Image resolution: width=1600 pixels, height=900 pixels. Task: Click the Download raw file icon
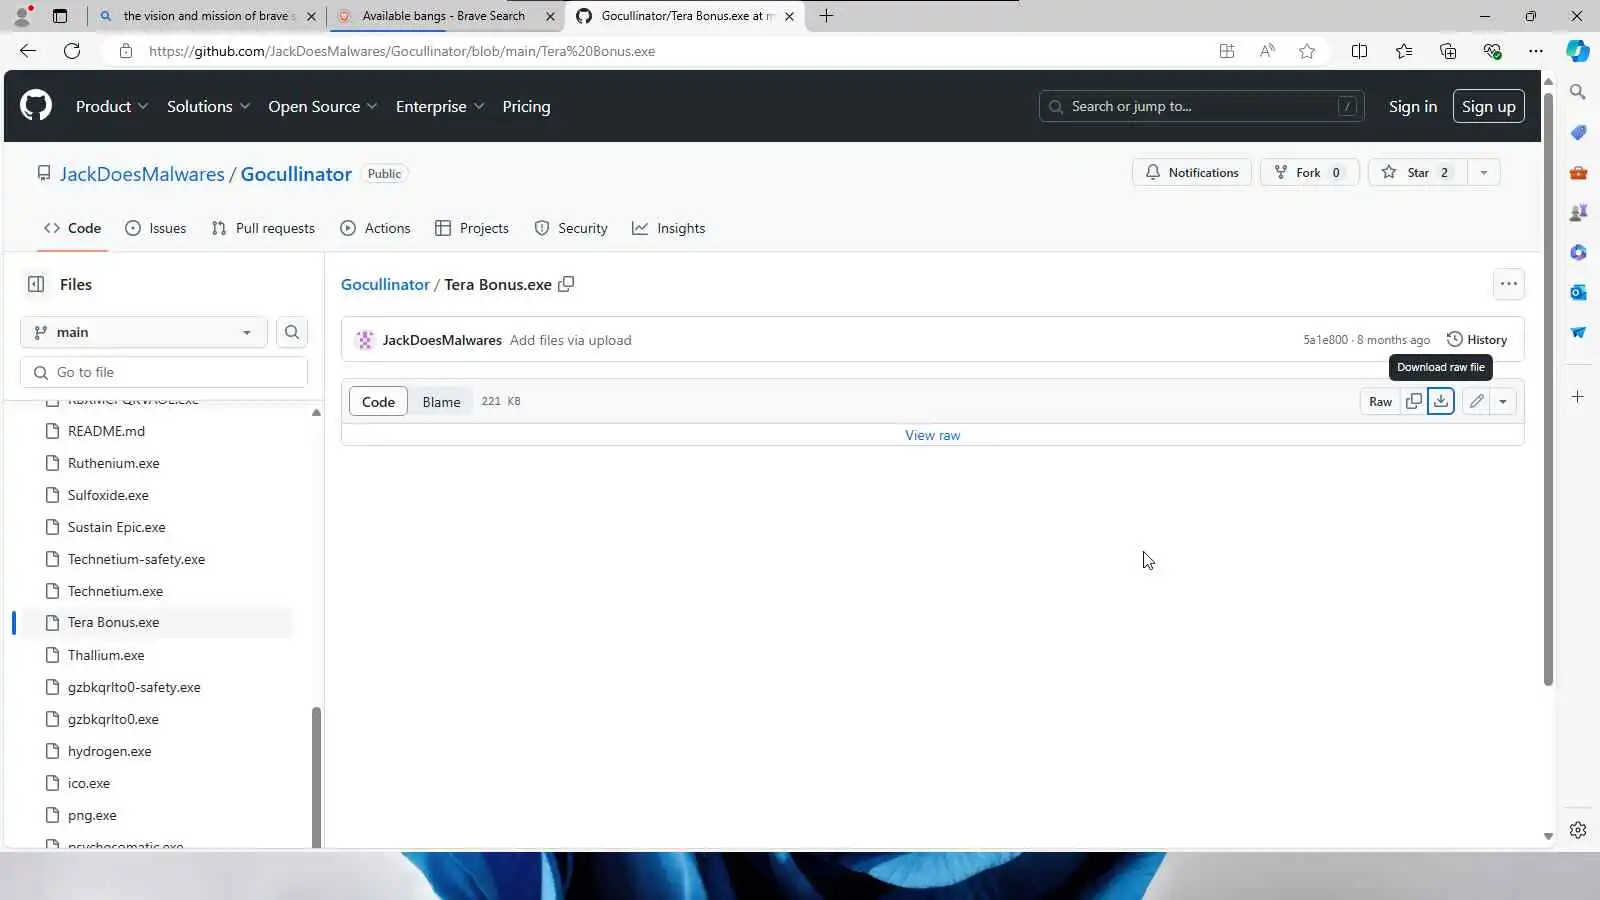[1440, 401]
